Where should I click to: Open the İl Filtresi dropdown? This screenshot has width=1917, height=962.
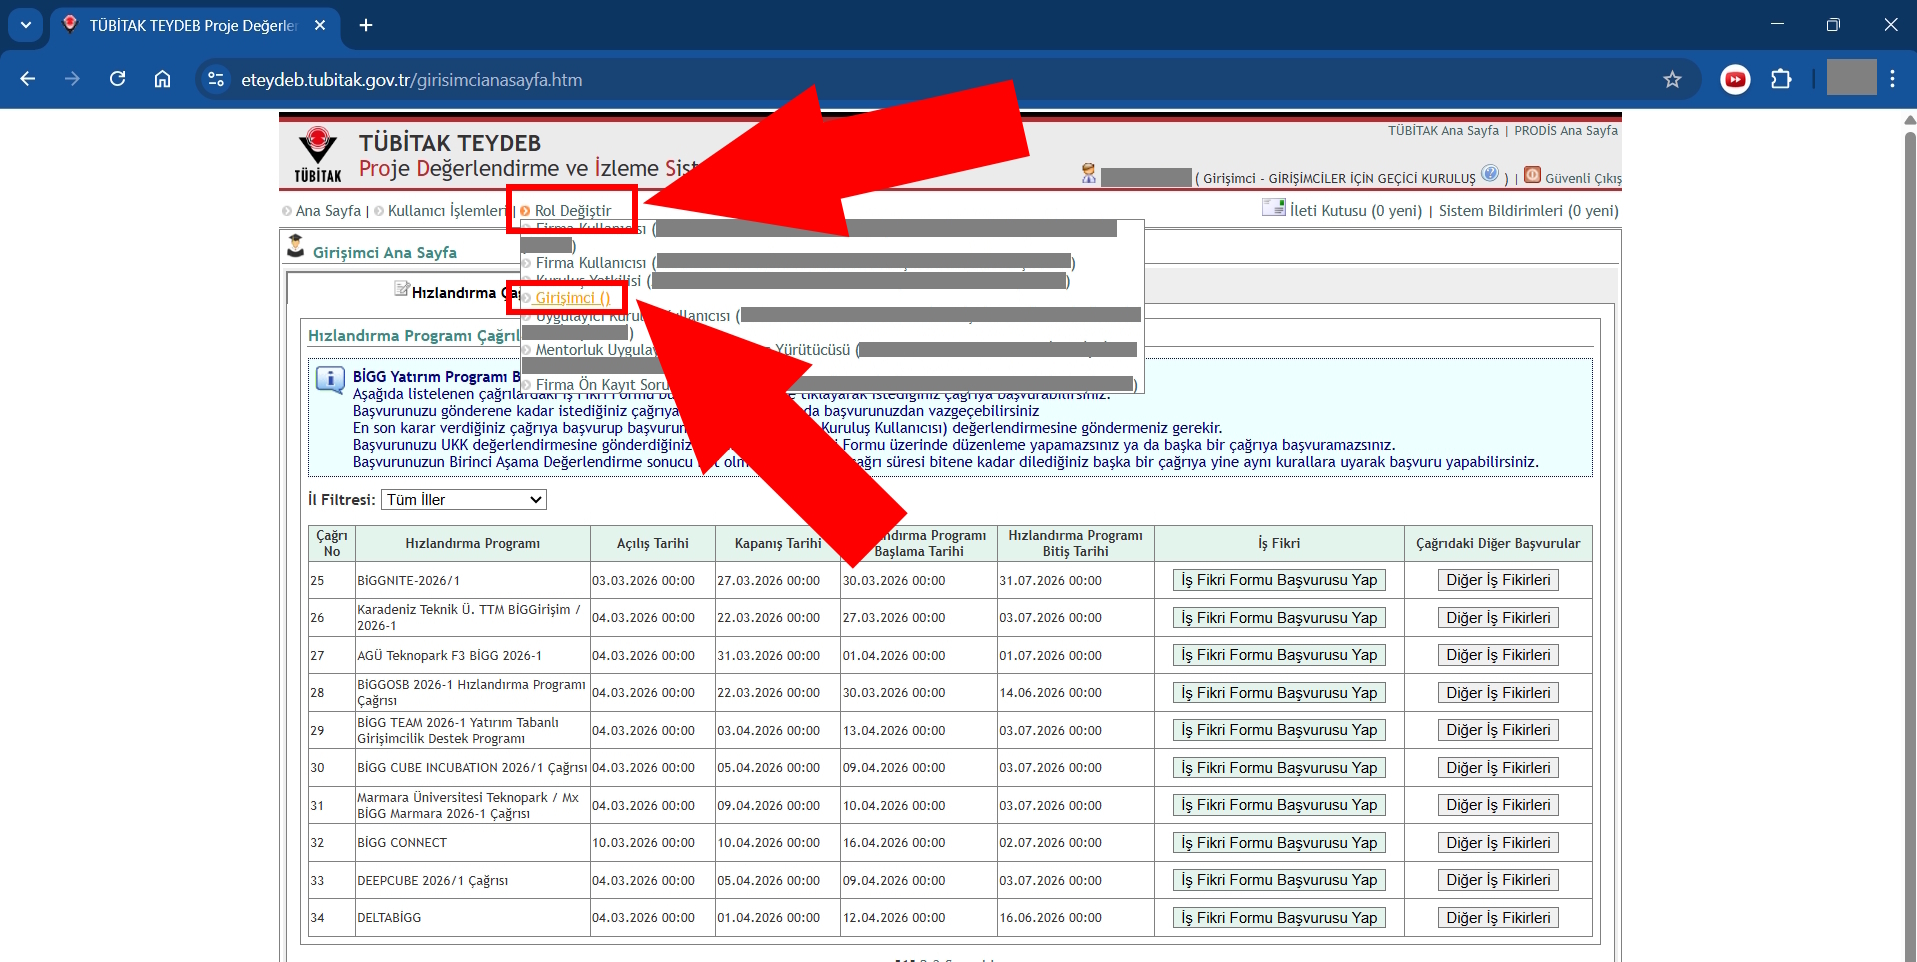click(464, 500)
